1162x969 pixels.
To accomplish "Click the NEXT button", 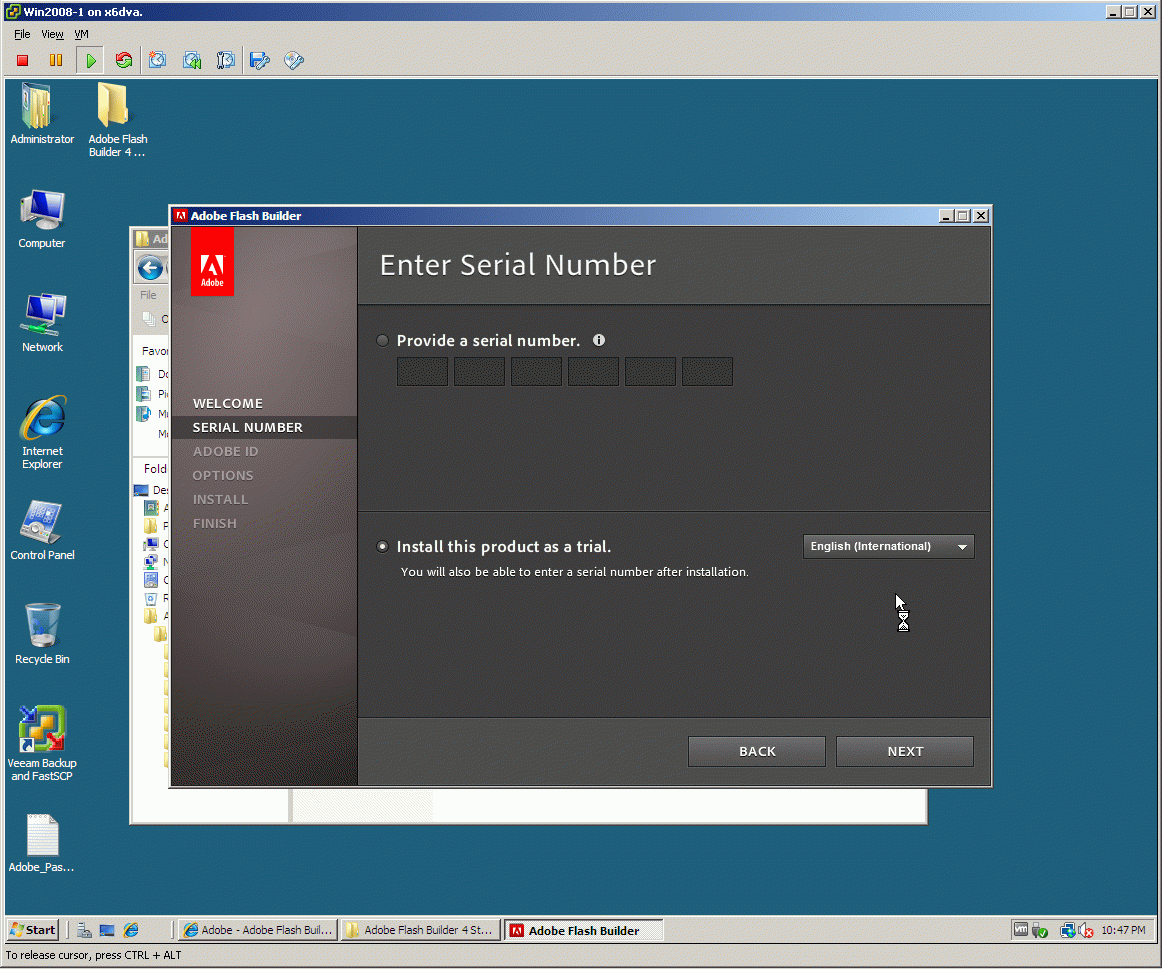I will point(905,751).
